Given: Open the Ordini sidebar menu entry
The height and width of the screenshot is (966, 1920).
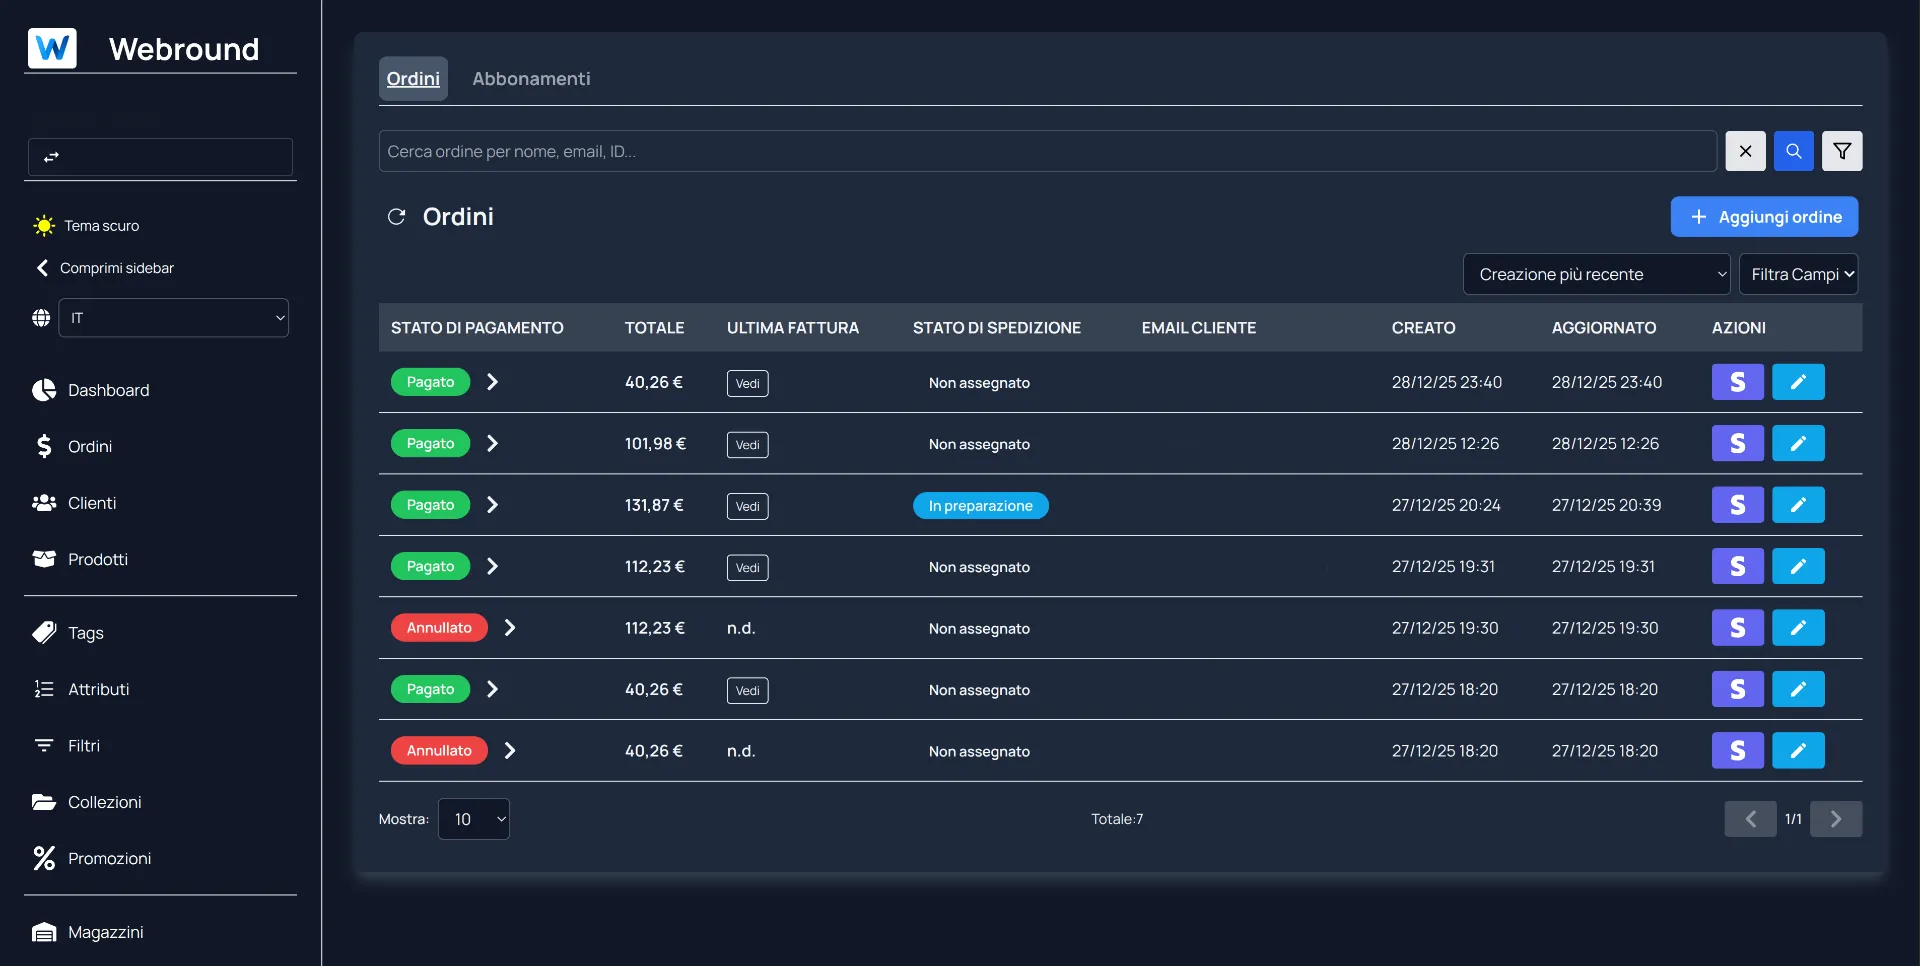Looking at the screenshot, I should [90, 446].
